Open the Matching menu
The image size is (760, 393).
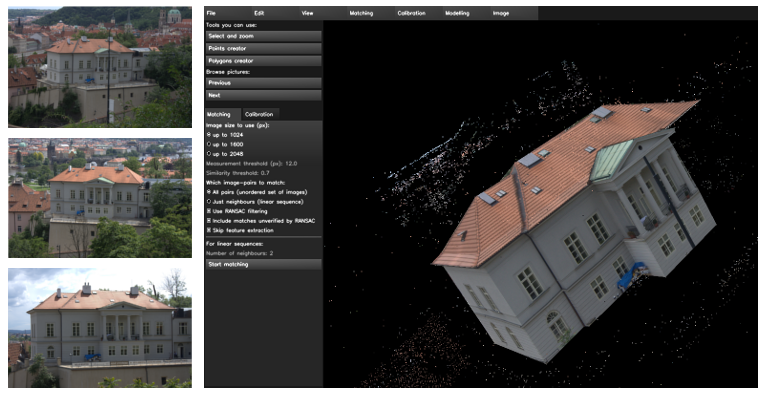(x=361, y=13)
